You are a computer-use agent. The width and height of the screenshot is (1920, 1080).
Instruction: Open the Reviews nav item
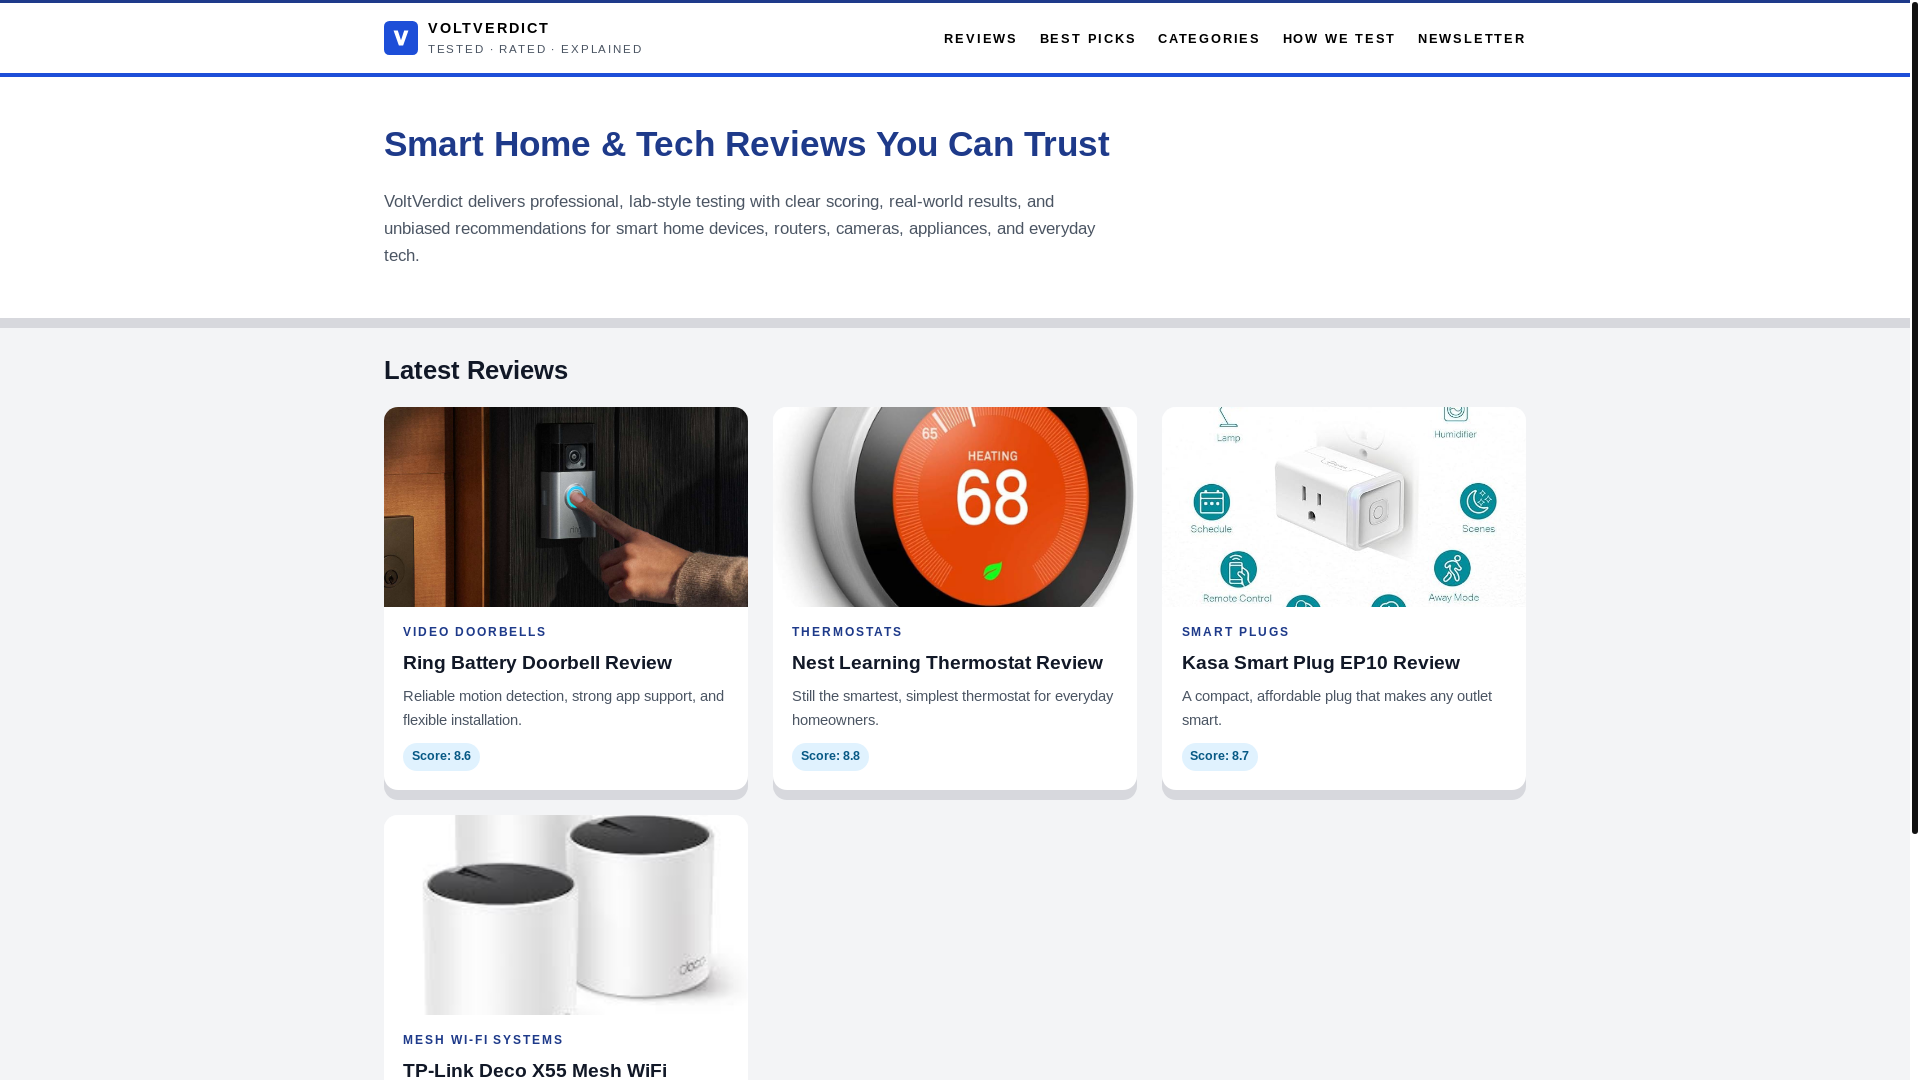click(979, 39)
